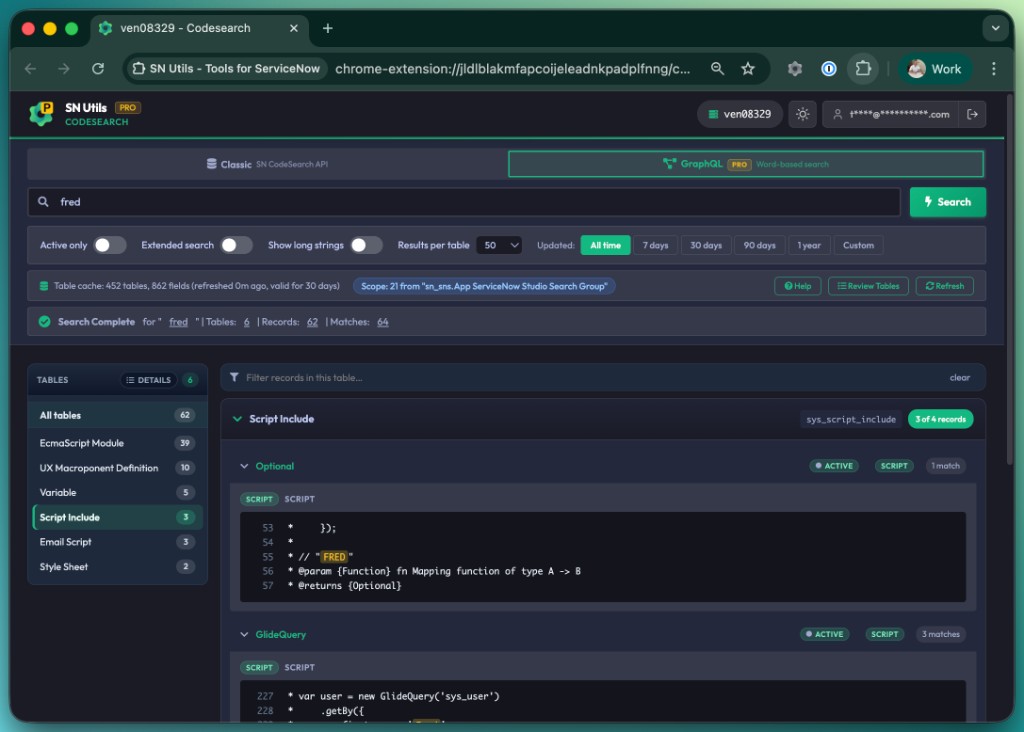Click the zoom magnifier icon in address bar
Viewport: 1024px width, 732px height.
coord(717,69)
